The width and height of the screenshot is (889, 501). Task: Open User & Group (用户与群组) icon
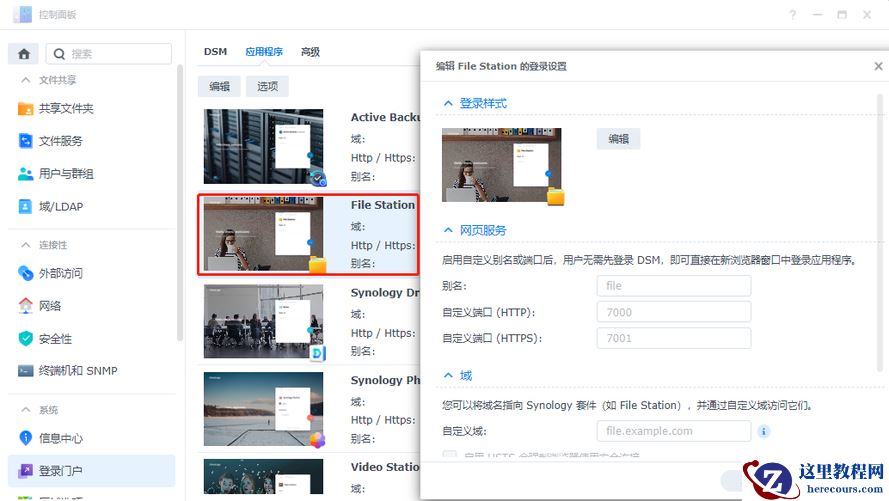(26, 173)
